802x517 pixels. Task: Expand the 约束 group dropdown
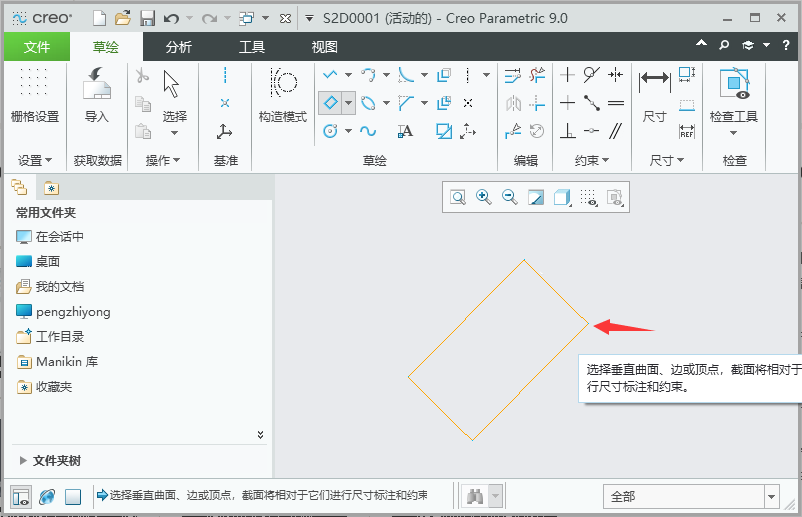coord(592,161)
